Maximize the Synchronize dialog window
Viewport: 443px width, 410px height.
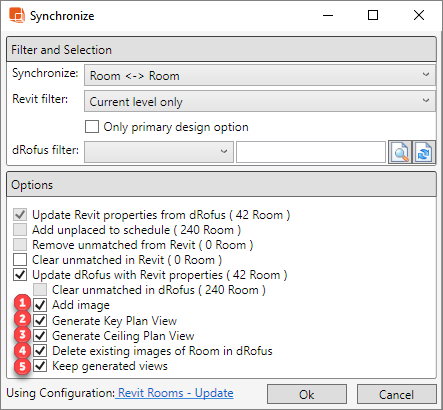(x=373, y=15)
